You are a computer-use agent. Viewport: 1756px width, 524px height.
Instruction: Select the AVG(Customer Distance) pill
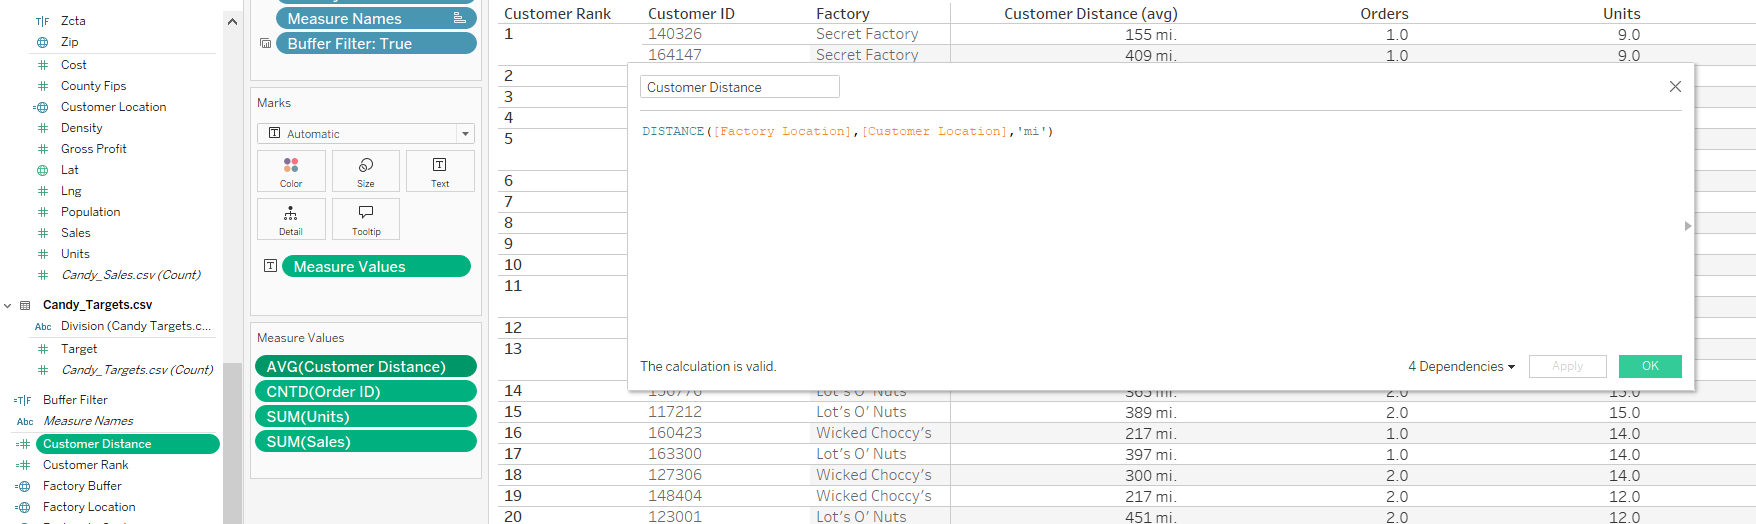pos(366,366)
